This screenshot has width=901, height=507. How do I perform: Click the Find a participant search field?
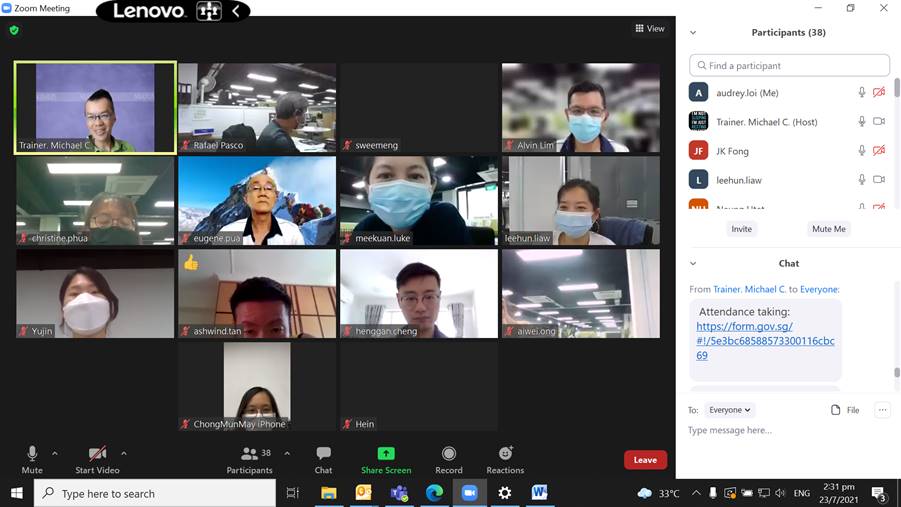click(789, 66)
